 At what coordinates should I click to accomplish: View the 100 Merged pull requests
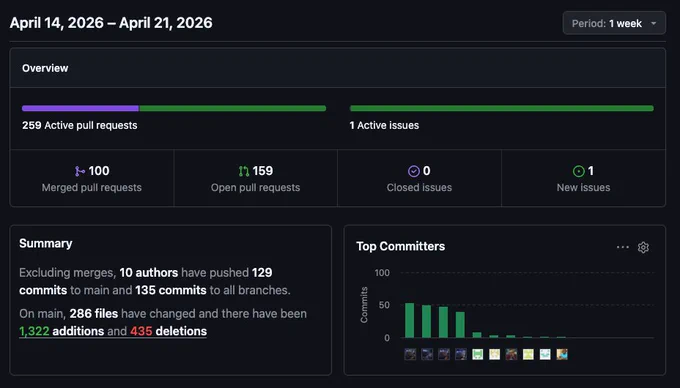(92, 178)
